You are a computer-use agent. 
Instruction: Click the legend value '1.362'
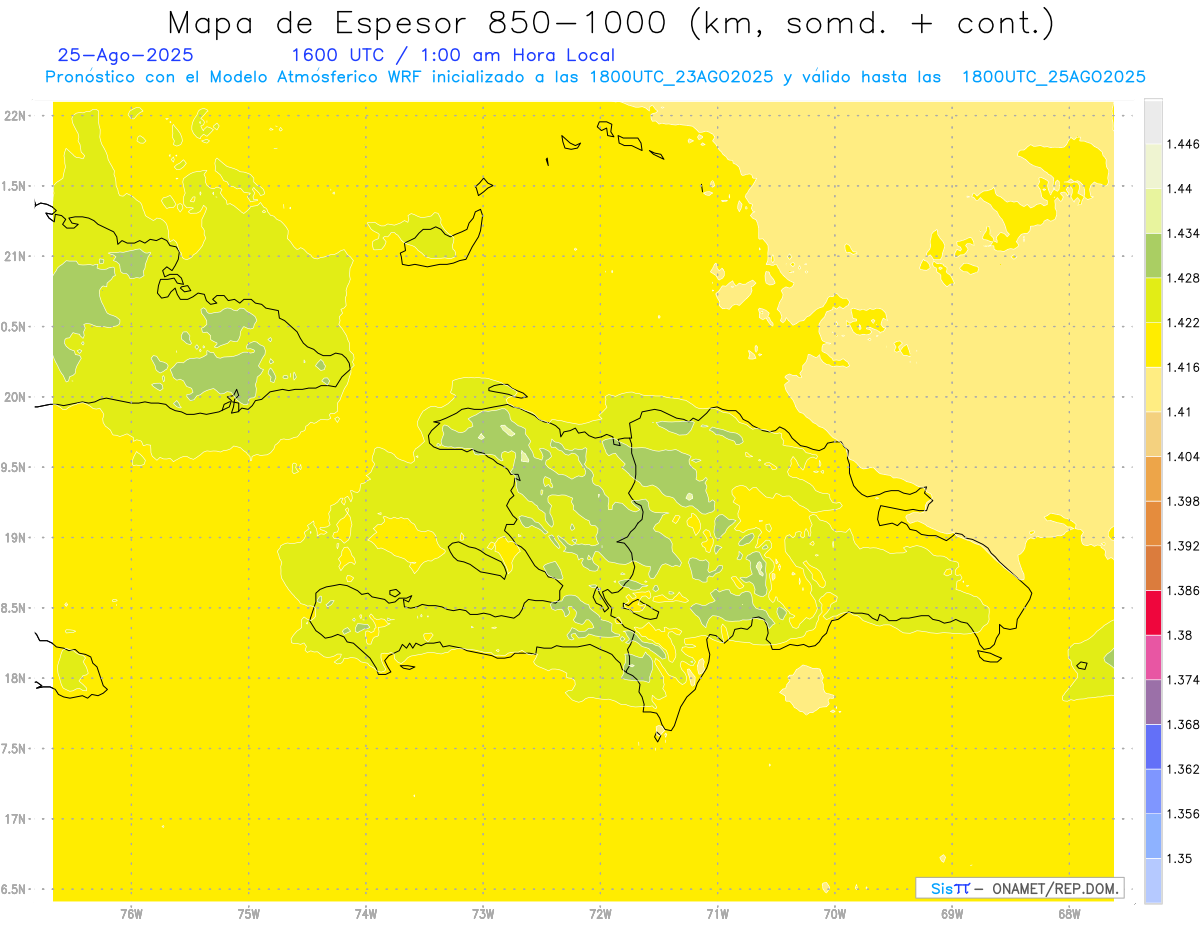[x=1183, y=769]
